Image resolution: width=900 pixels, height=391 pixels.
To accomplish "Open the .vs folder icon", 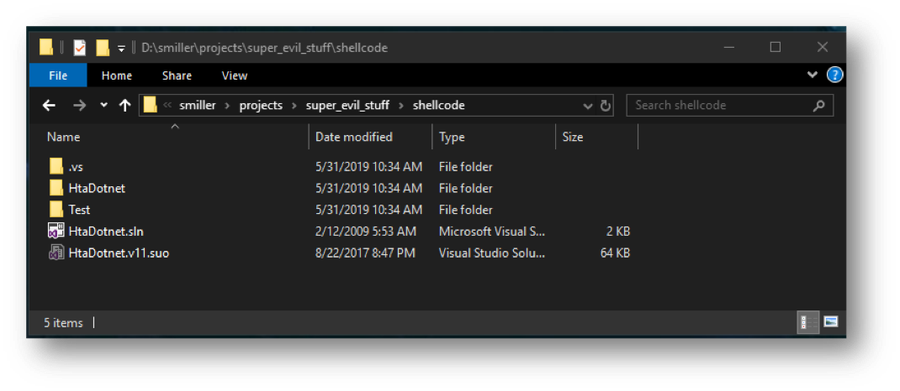I will 56,167.
